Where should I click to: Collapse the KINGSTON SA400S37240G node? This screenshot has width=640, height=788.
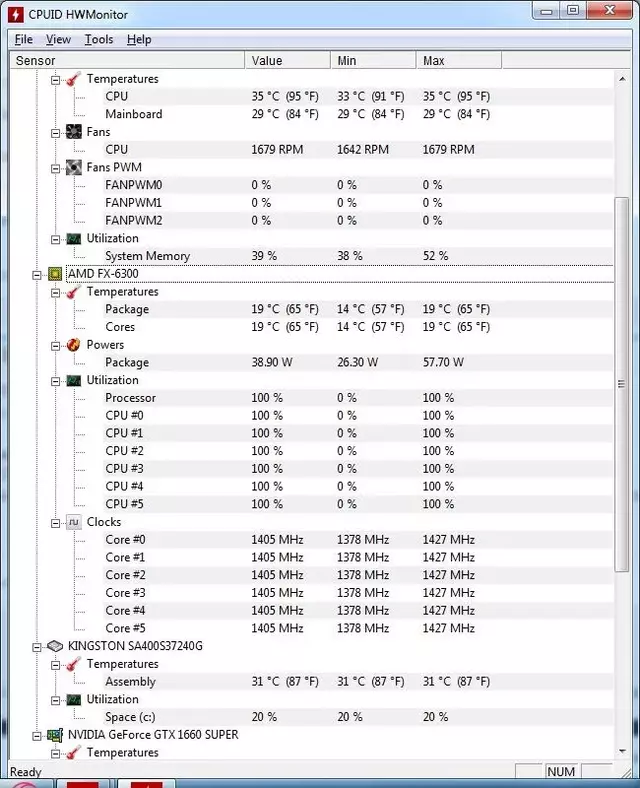(37, 647)
